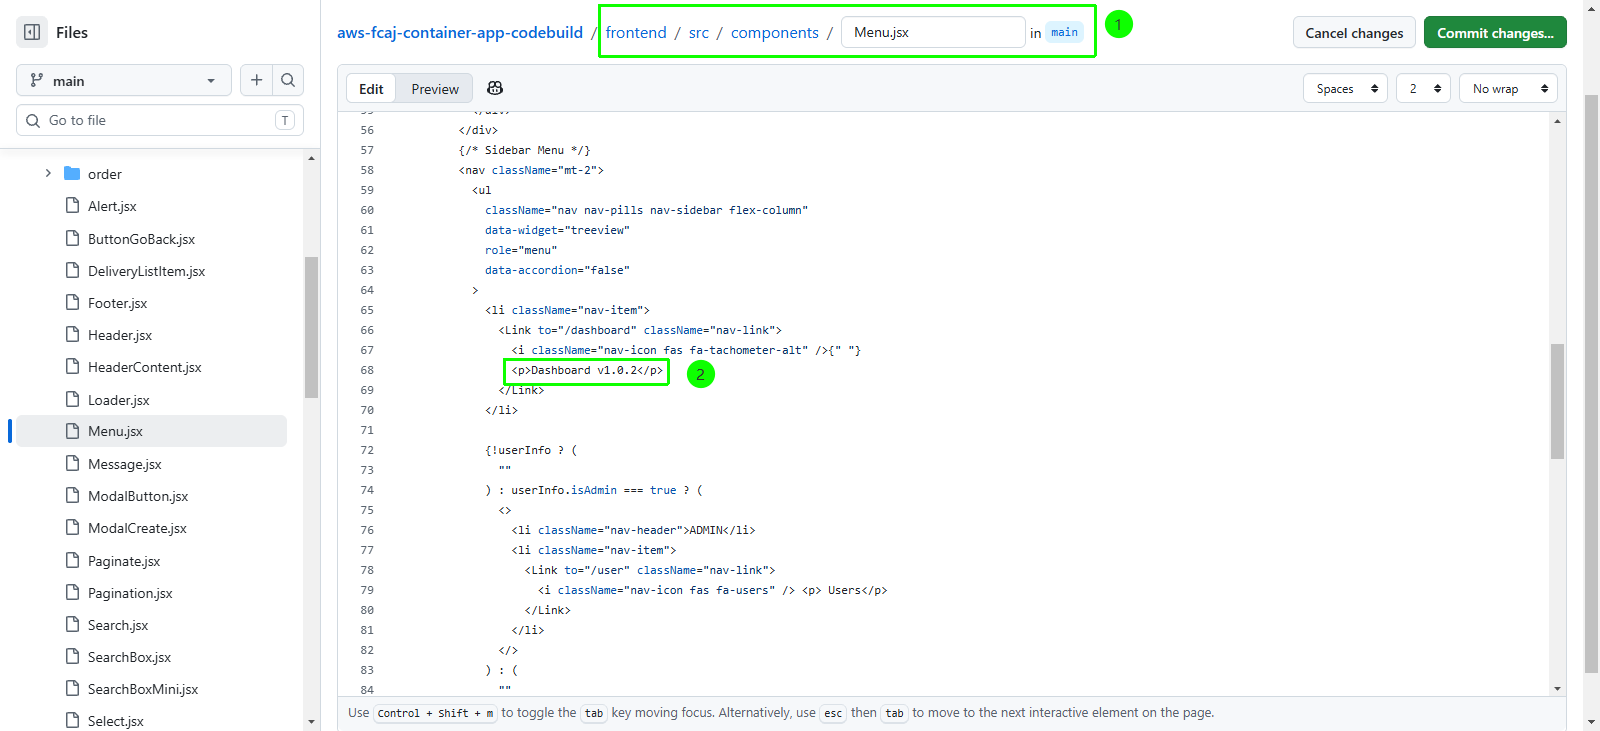This screenshot has width=1600, height=731.
Task: Open frontend breadcrumb link
Action: coord(636,32)
